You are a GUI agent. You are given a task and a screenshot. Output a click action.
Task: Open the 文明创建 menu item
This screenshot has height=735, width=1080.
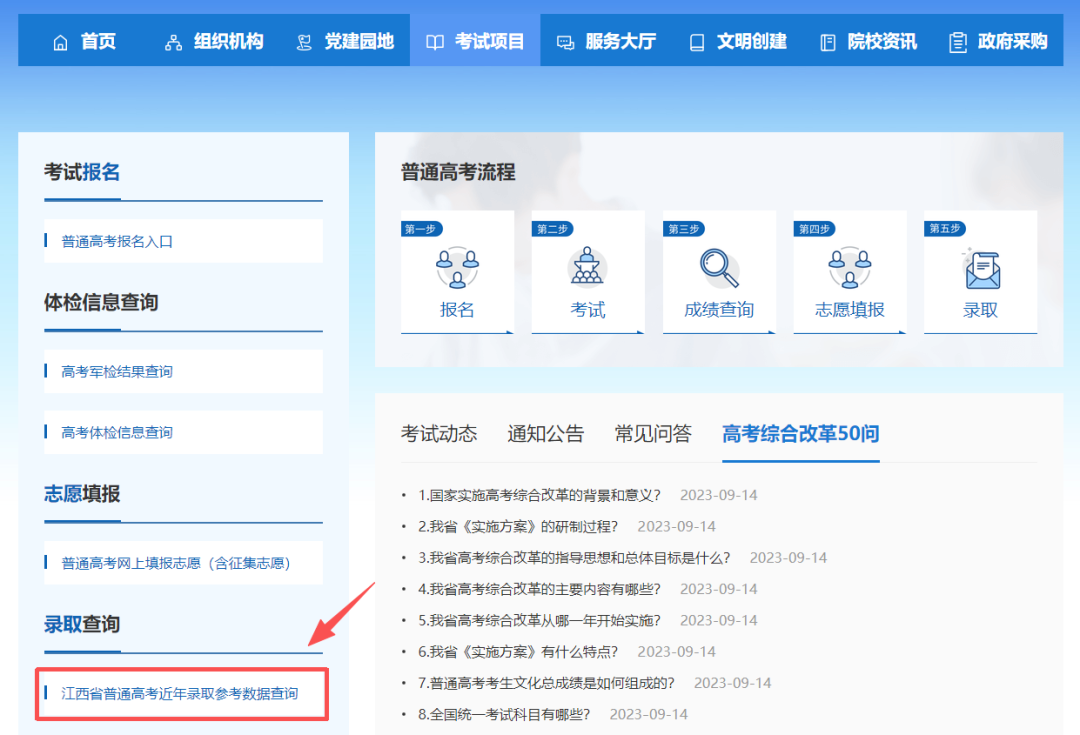coord(751,42)
